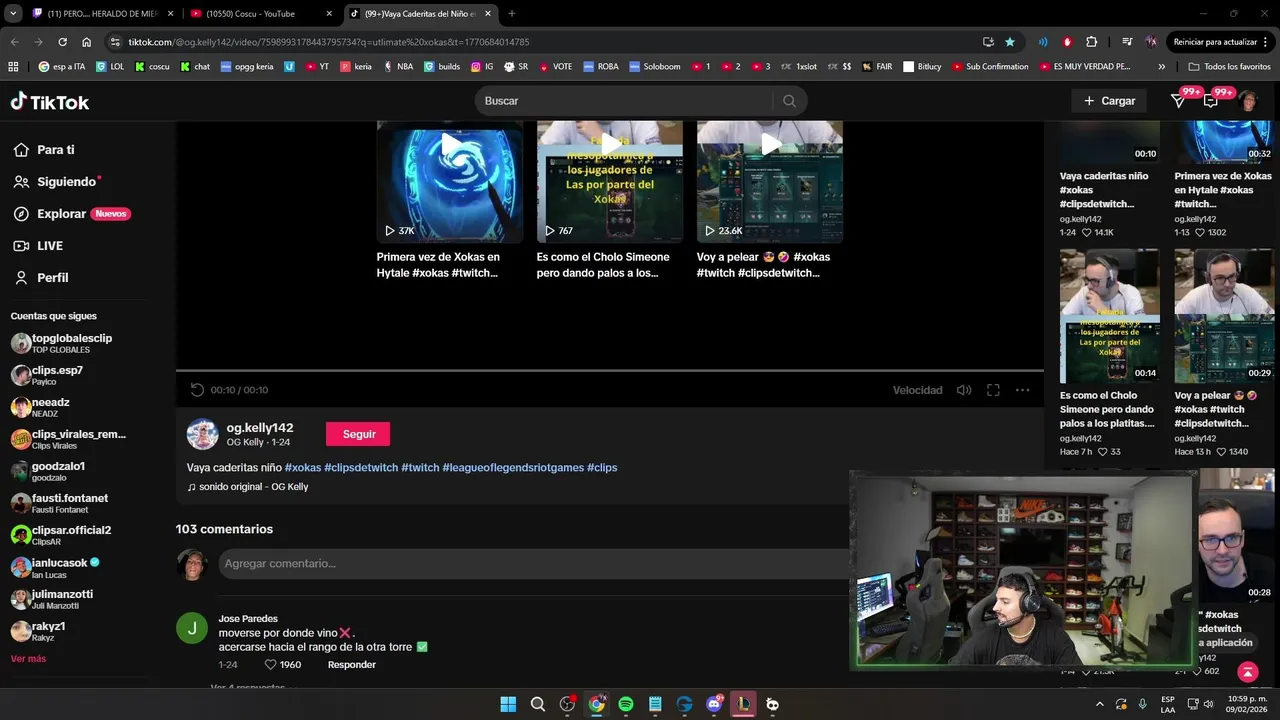This screenshot has width=1280, height=720.
Task: Open Discord from the taskbar
Action: pos(714,704)
